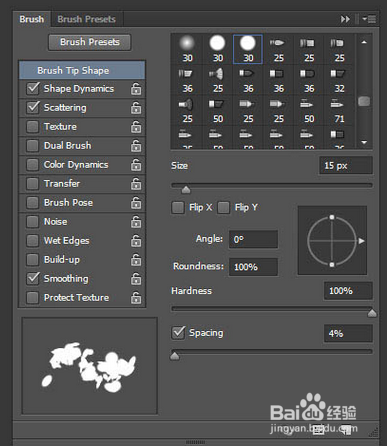Click the angle and roundness circle control
The width and height of the screenshot is (387, 446).
click(332, 241)
